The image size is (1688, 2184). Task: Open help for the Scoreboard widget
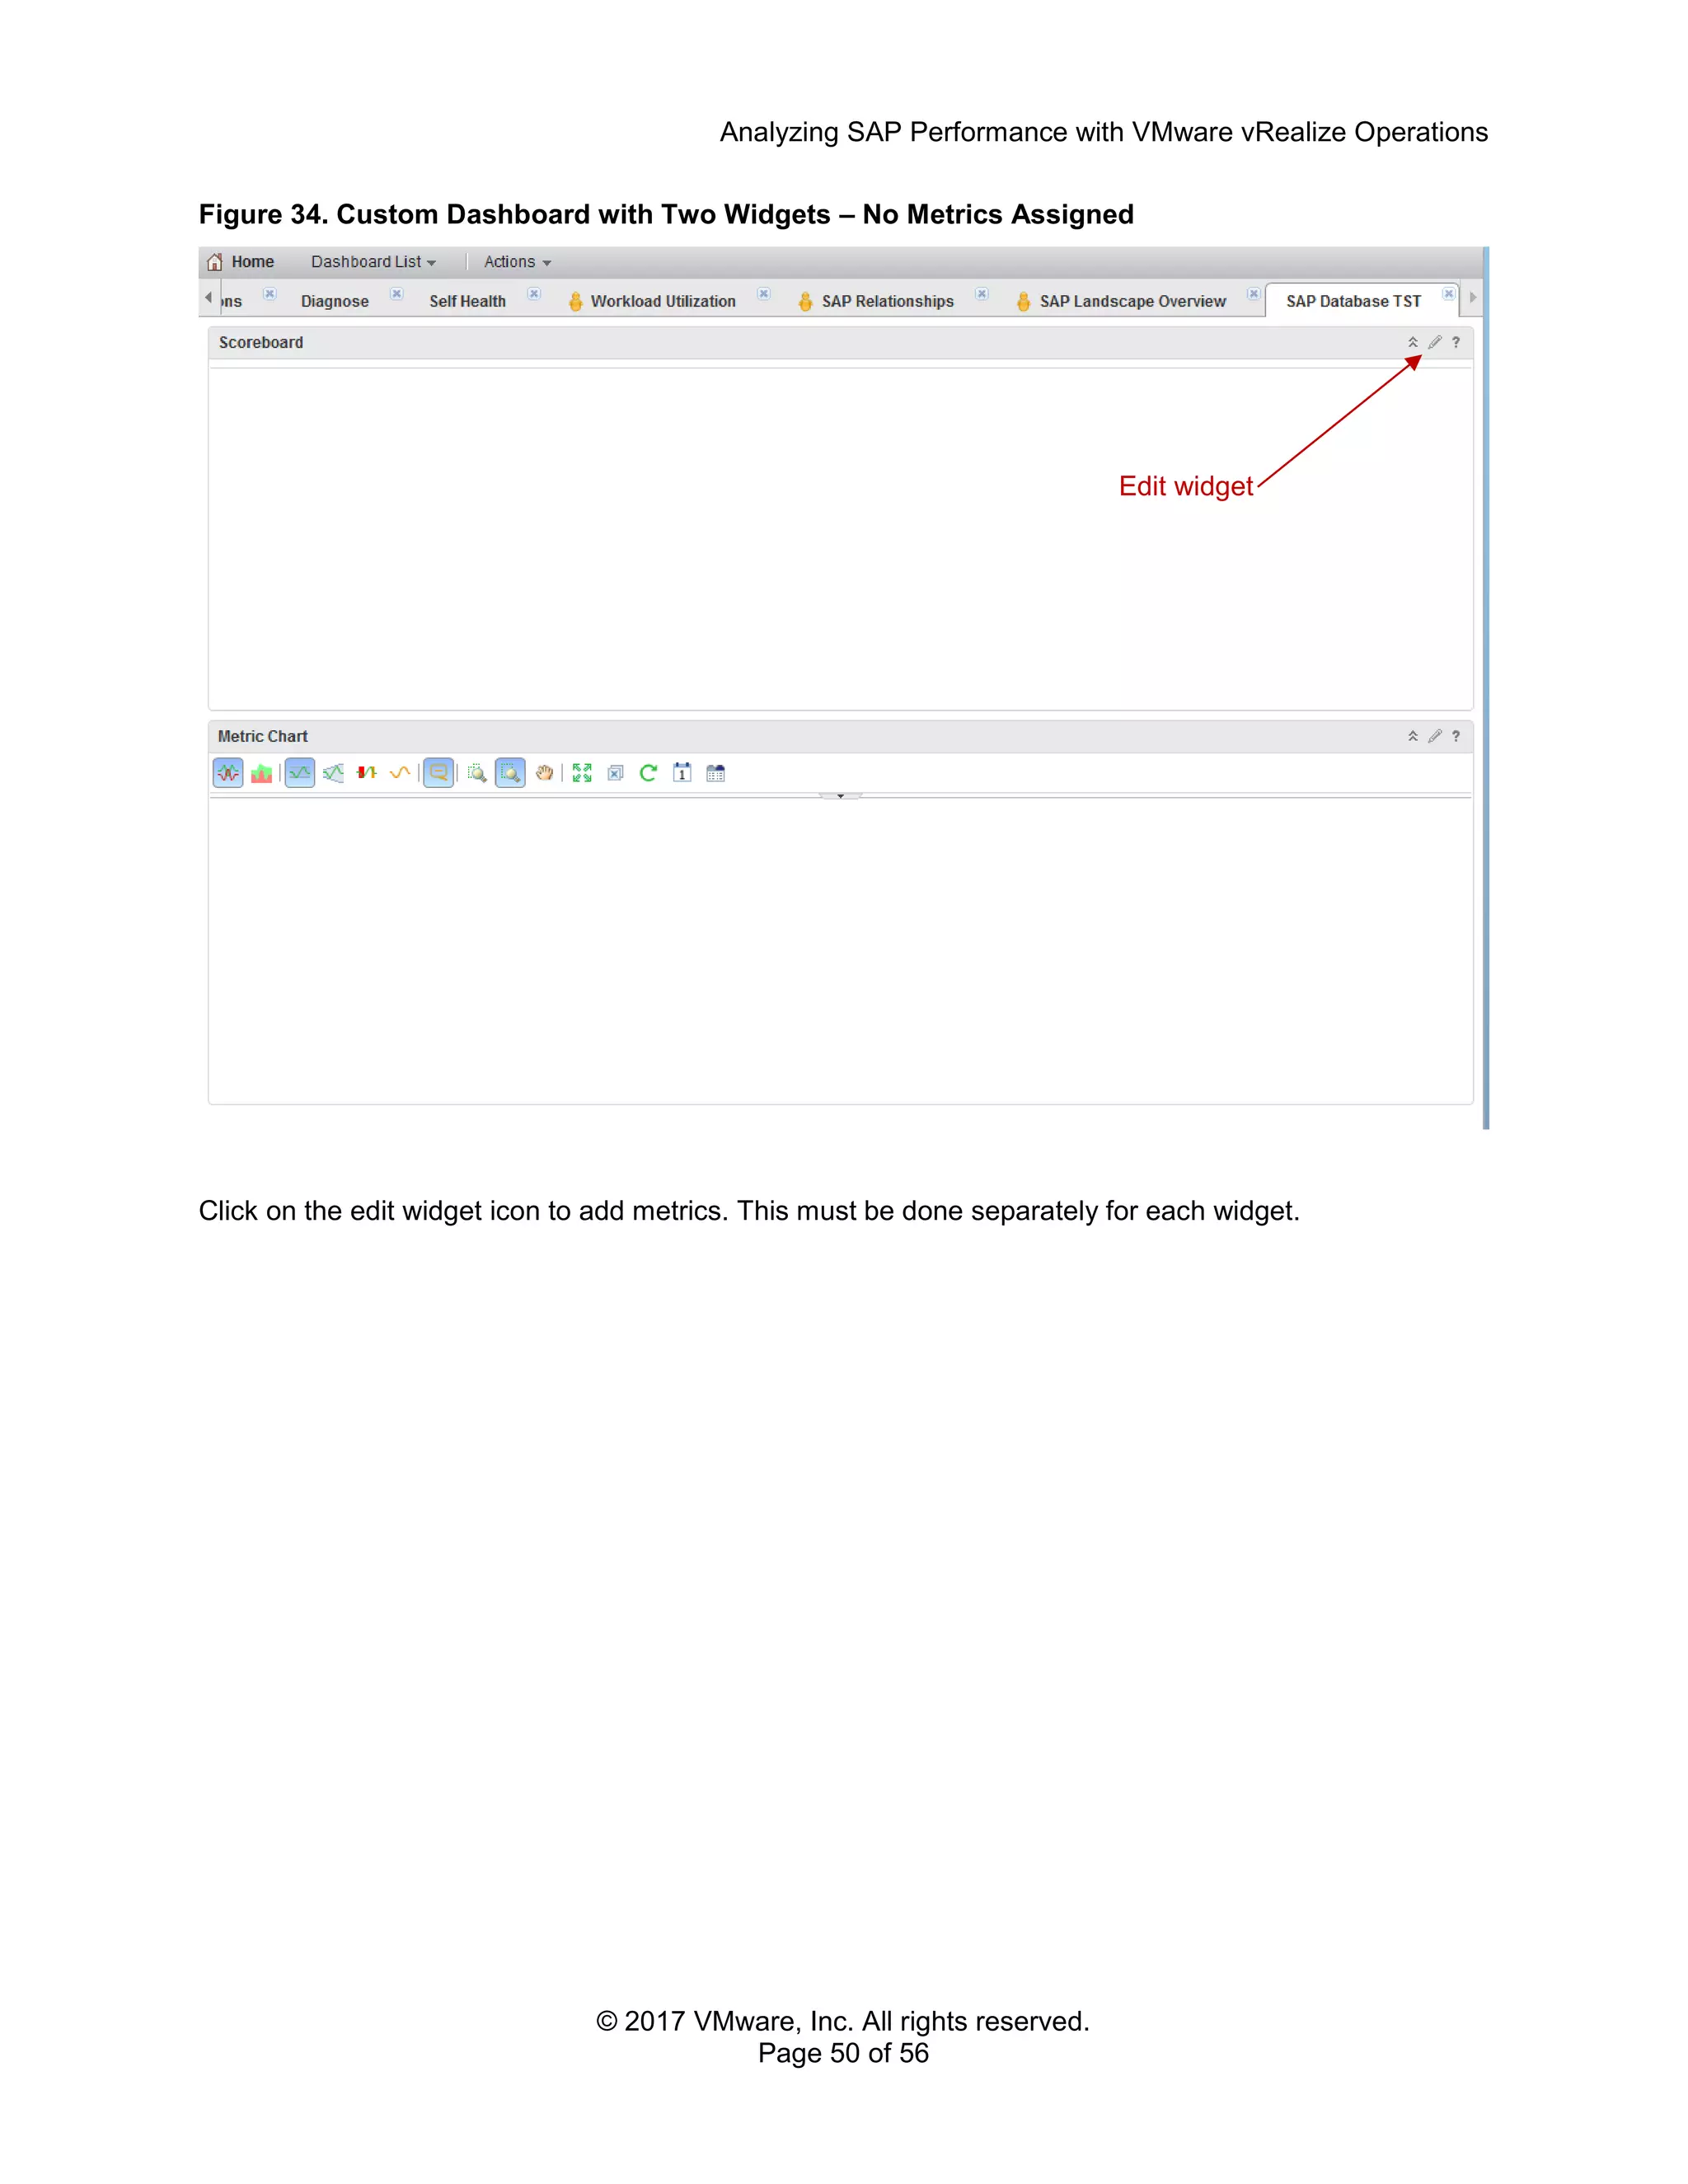pos(1456,342)
